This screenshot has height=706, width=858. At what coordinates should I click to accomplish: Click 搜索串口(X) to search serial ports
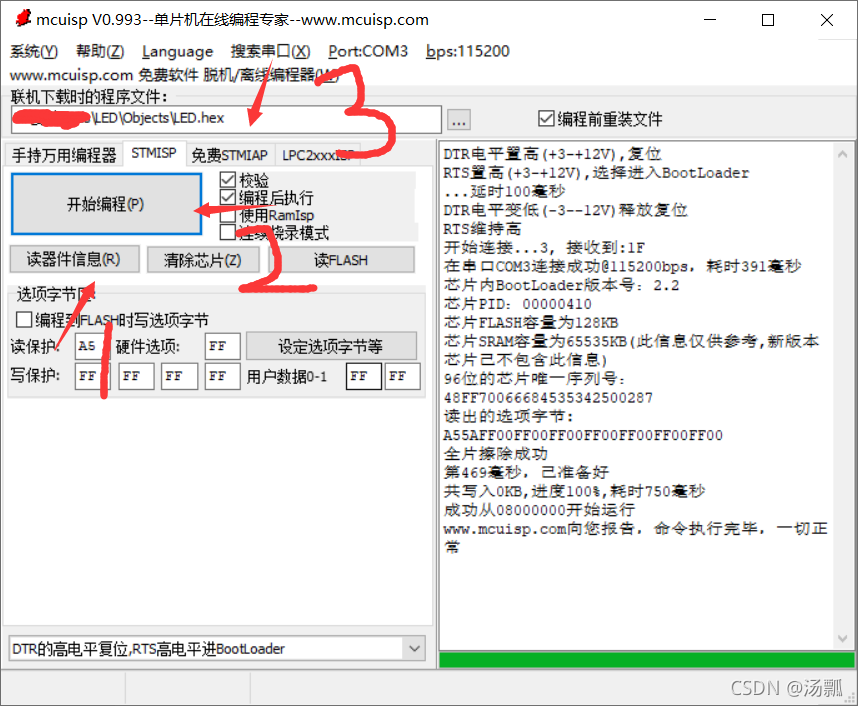coord(270,51)
